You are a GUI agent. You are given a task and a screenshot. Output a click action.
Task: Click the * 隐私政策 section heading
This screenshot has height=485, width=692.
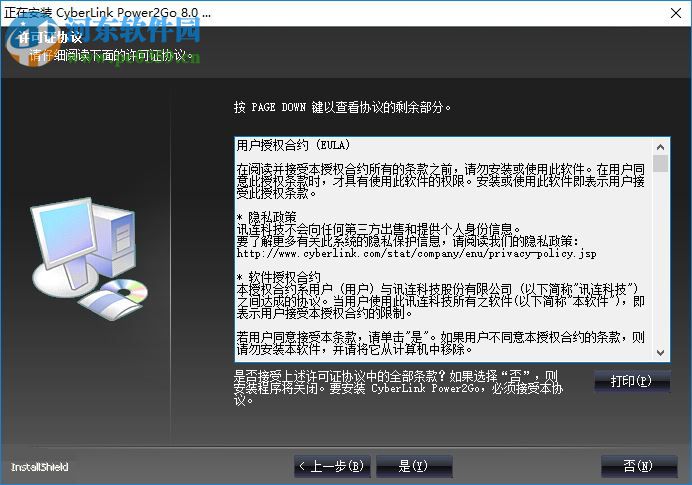pyautogui.click(x=267, y=217)
